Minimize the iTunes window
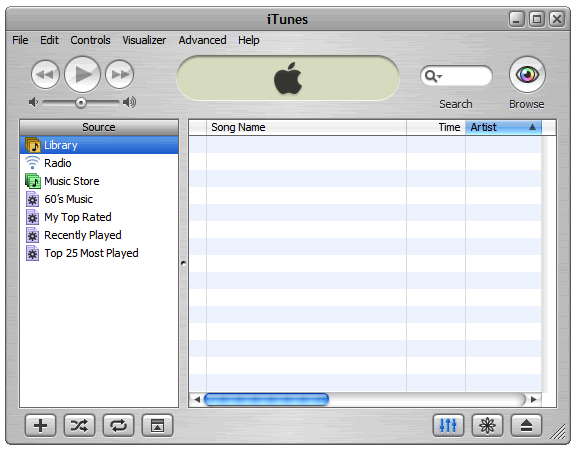The height and width of the screenshot is (450, 575). (x=517, y=19)
